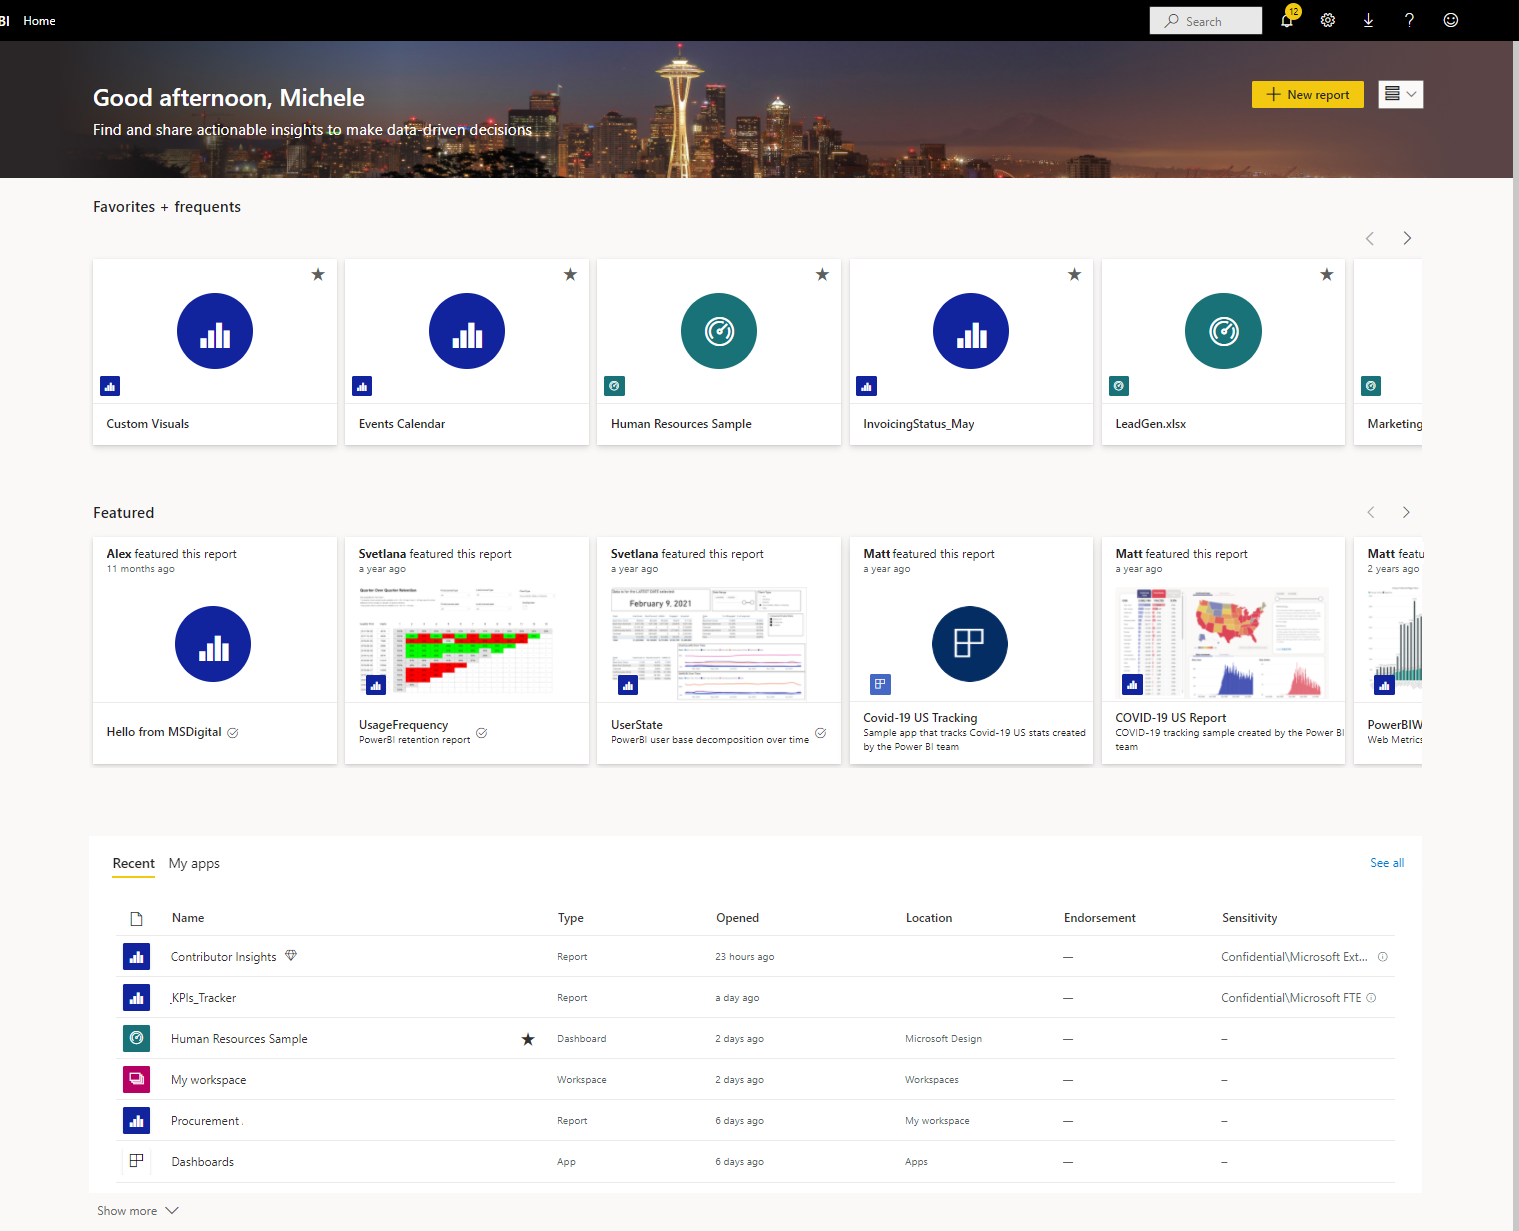Open Procurement report link
The width and height of the screenshot is (1519, 1231).
[x=205, y=1121]
